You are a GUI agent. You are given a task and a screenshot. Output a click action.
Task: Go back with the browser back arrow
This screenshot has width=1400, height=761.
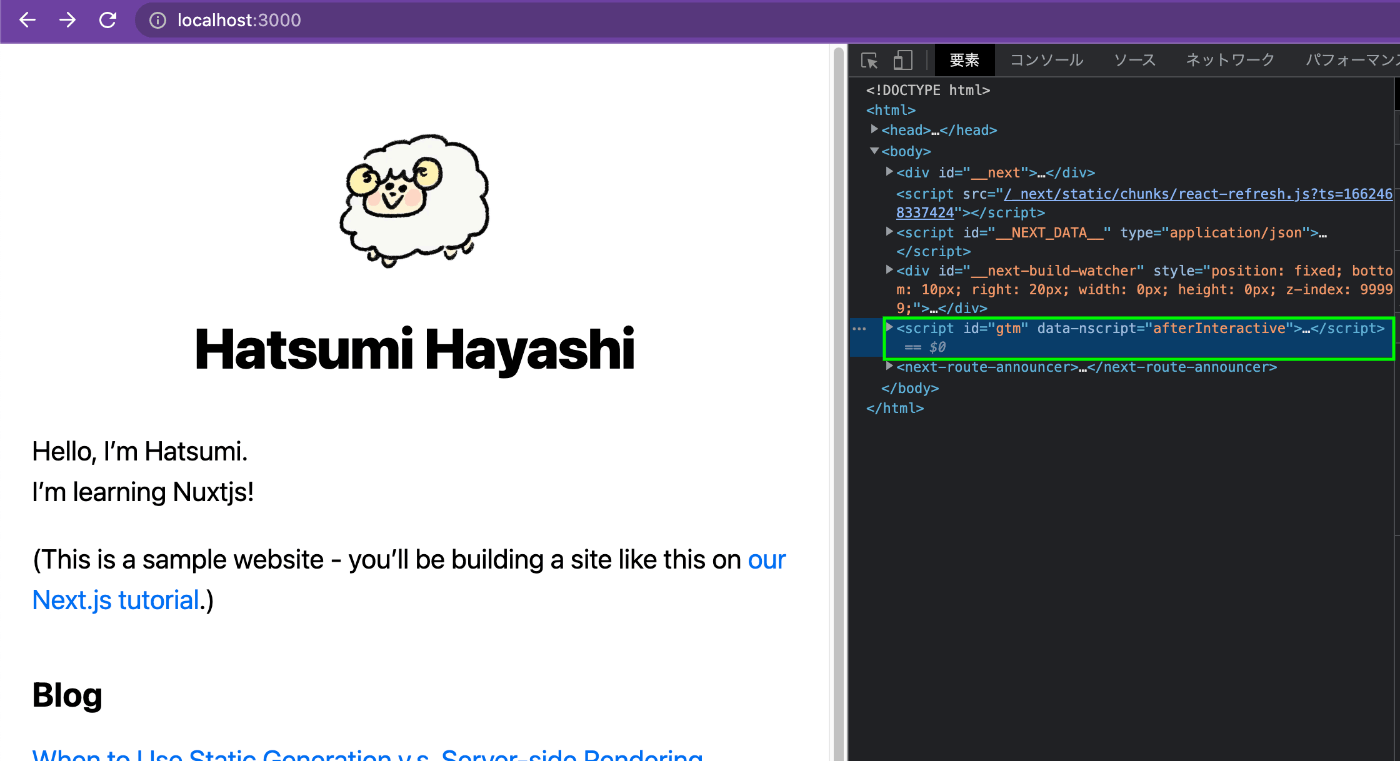click(x=27, y=20)
